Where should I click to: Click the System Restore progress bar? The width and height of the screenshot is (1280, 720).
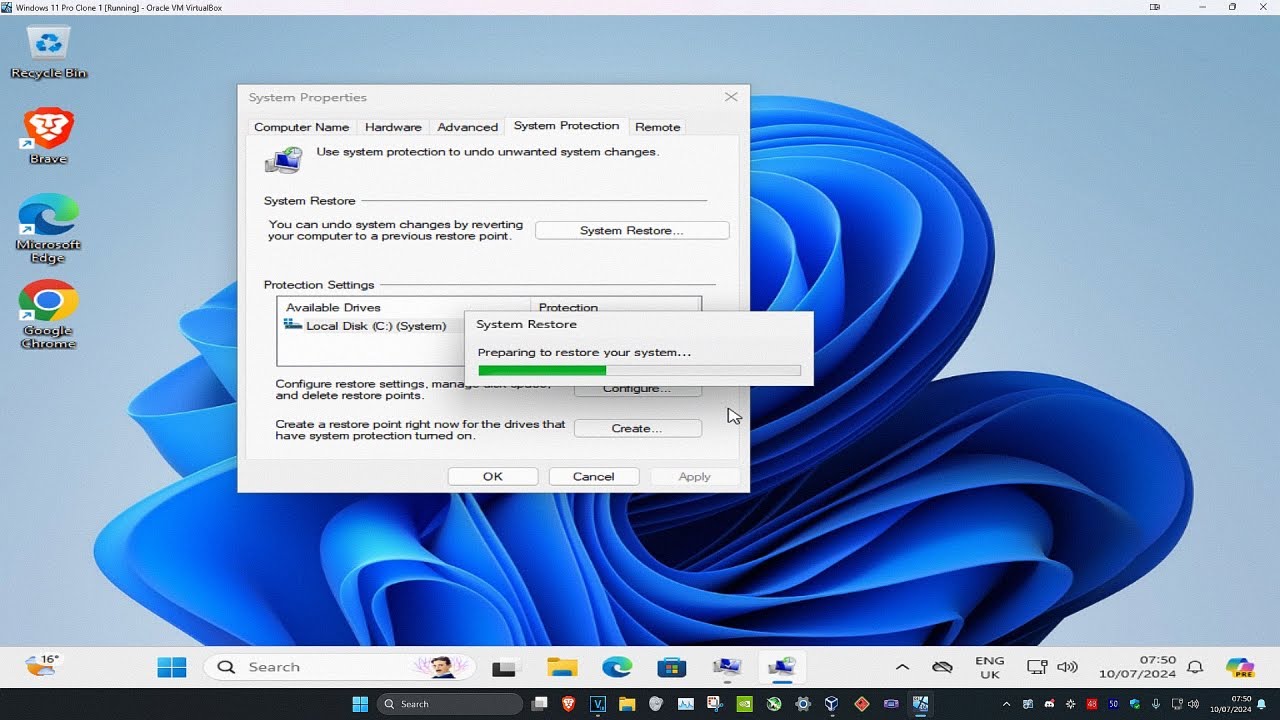point(639,370)
